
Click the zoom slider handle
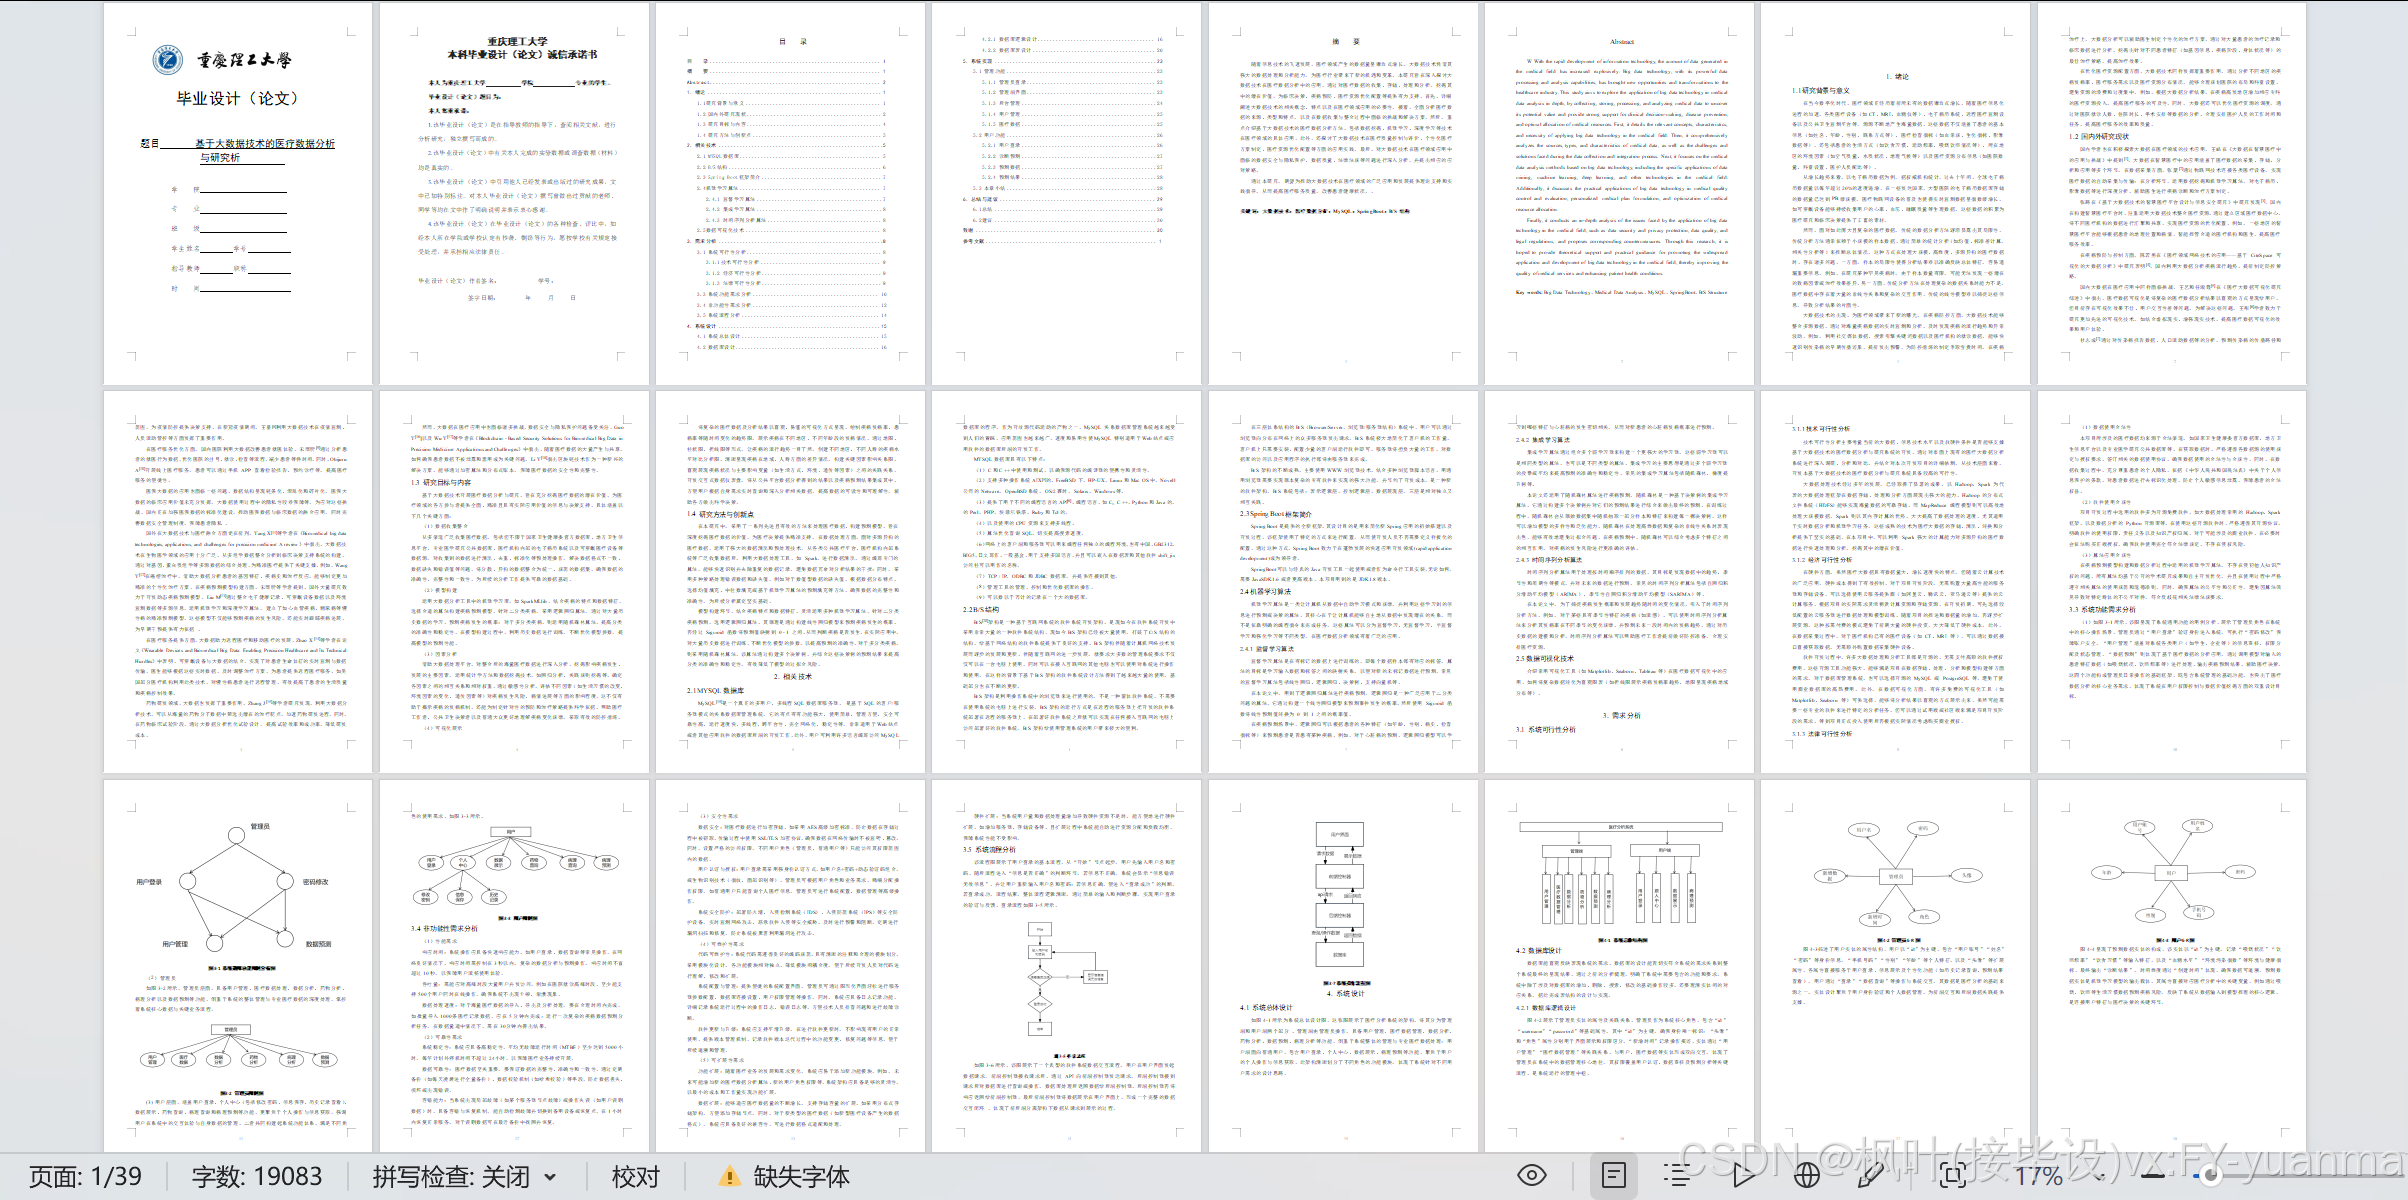2211,1176
